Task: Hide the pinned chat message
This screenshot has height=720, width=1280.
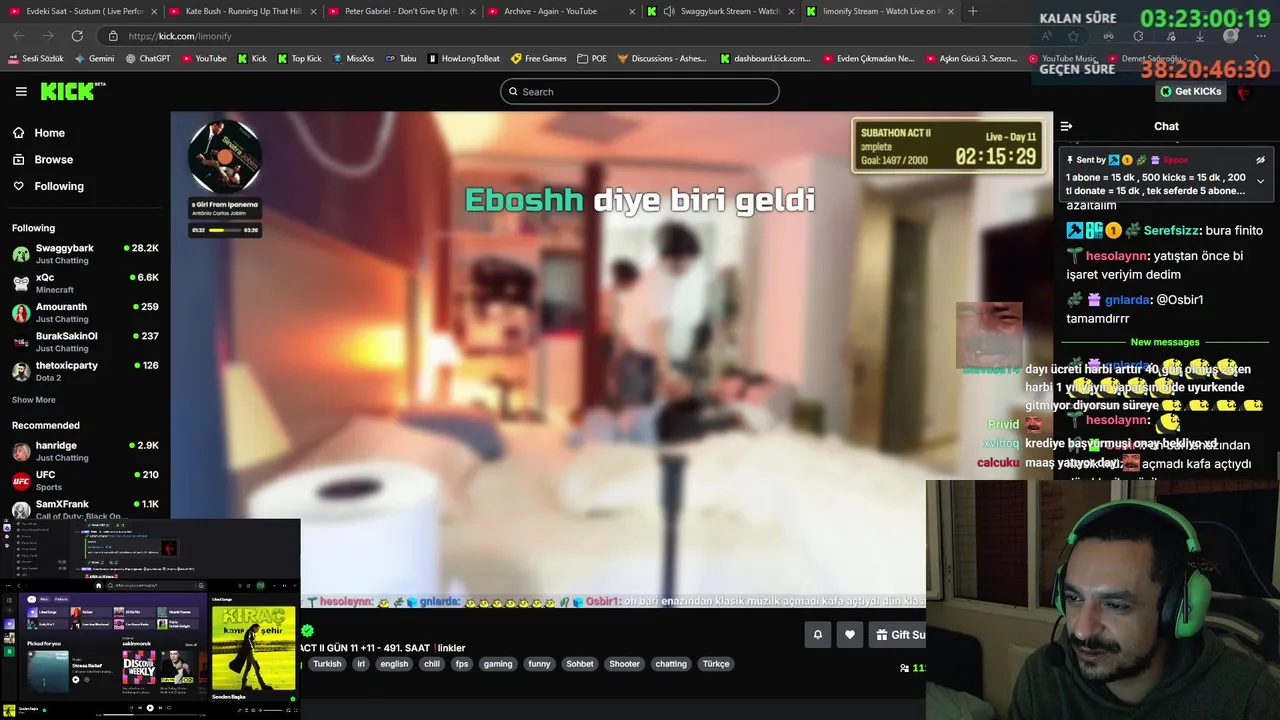Action: coord(1260,160)
